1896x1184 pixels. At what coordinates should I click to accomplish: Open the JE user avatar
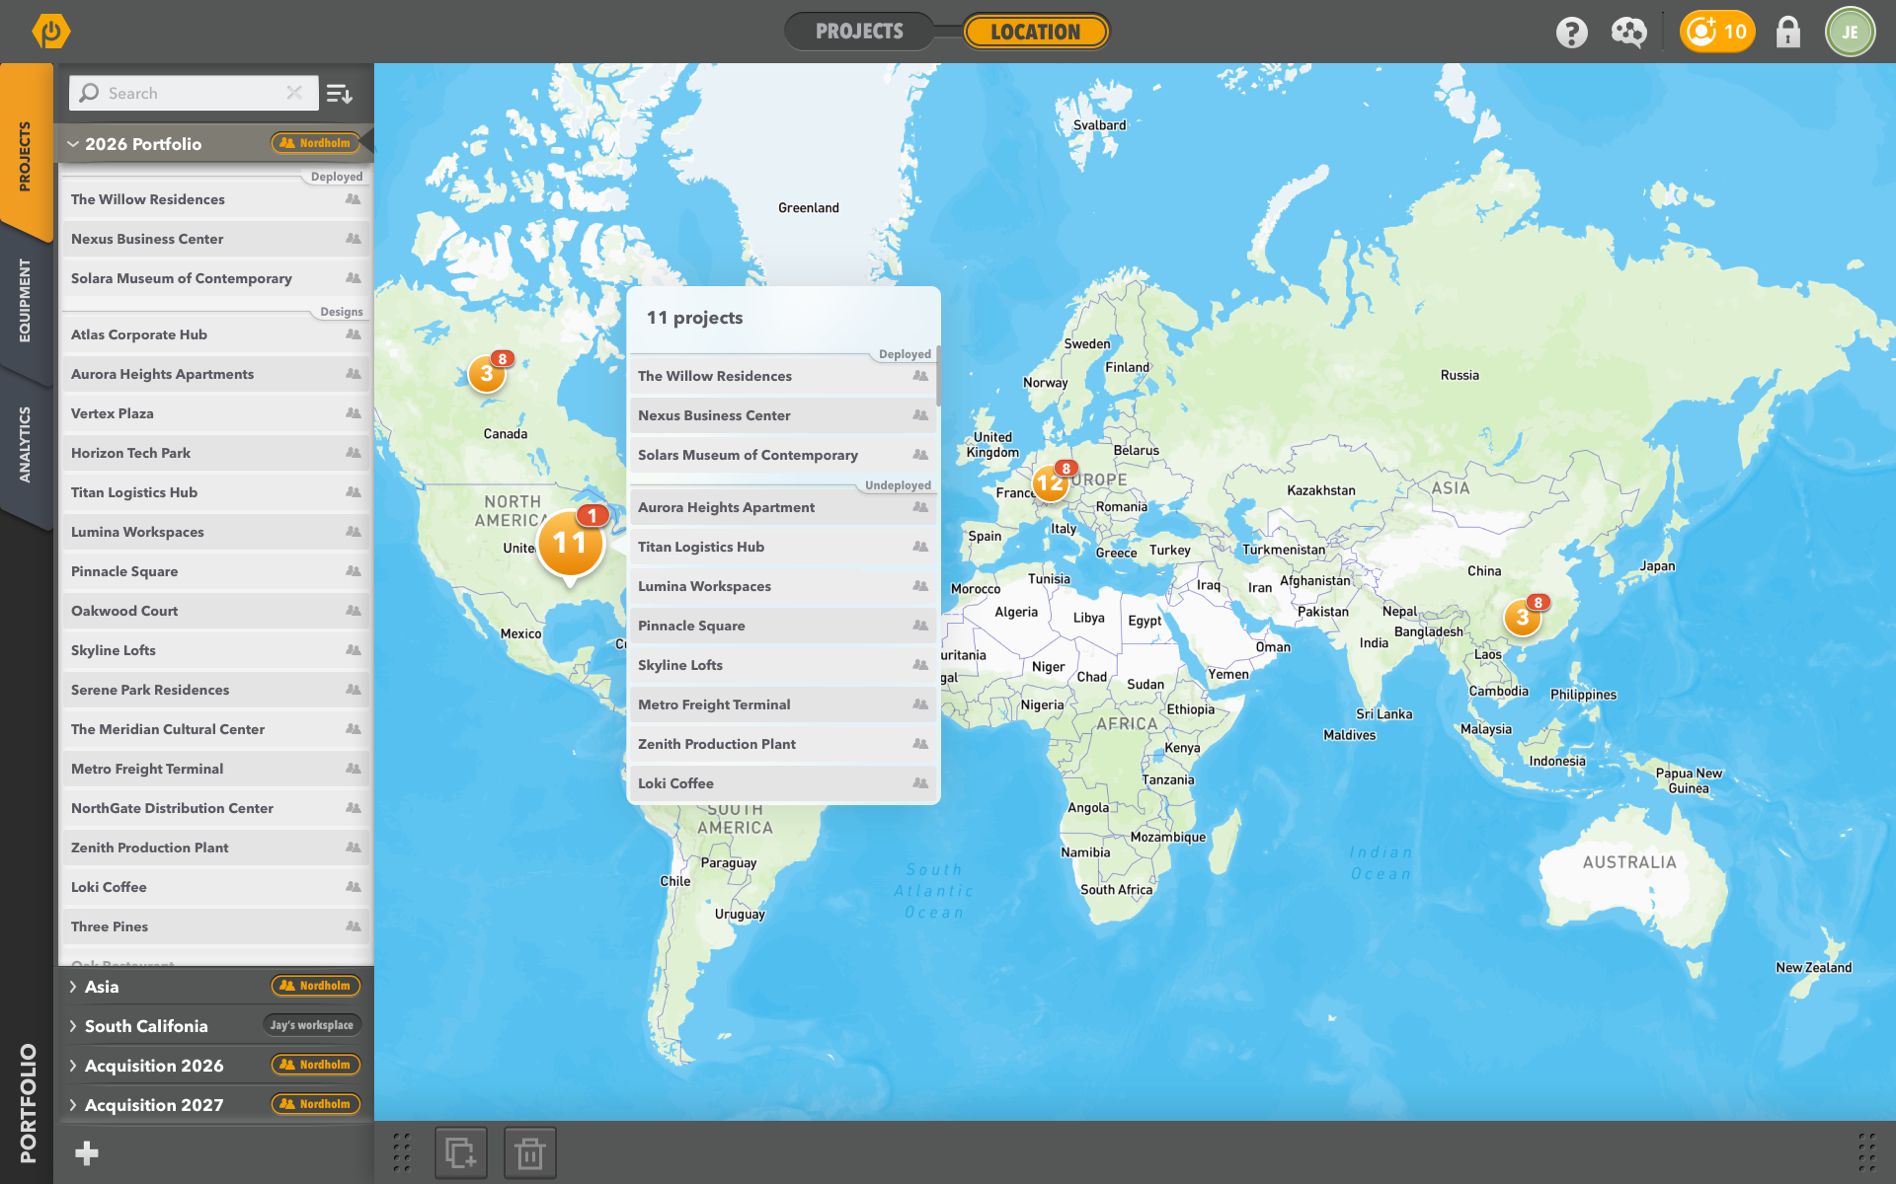(1849, 32)
